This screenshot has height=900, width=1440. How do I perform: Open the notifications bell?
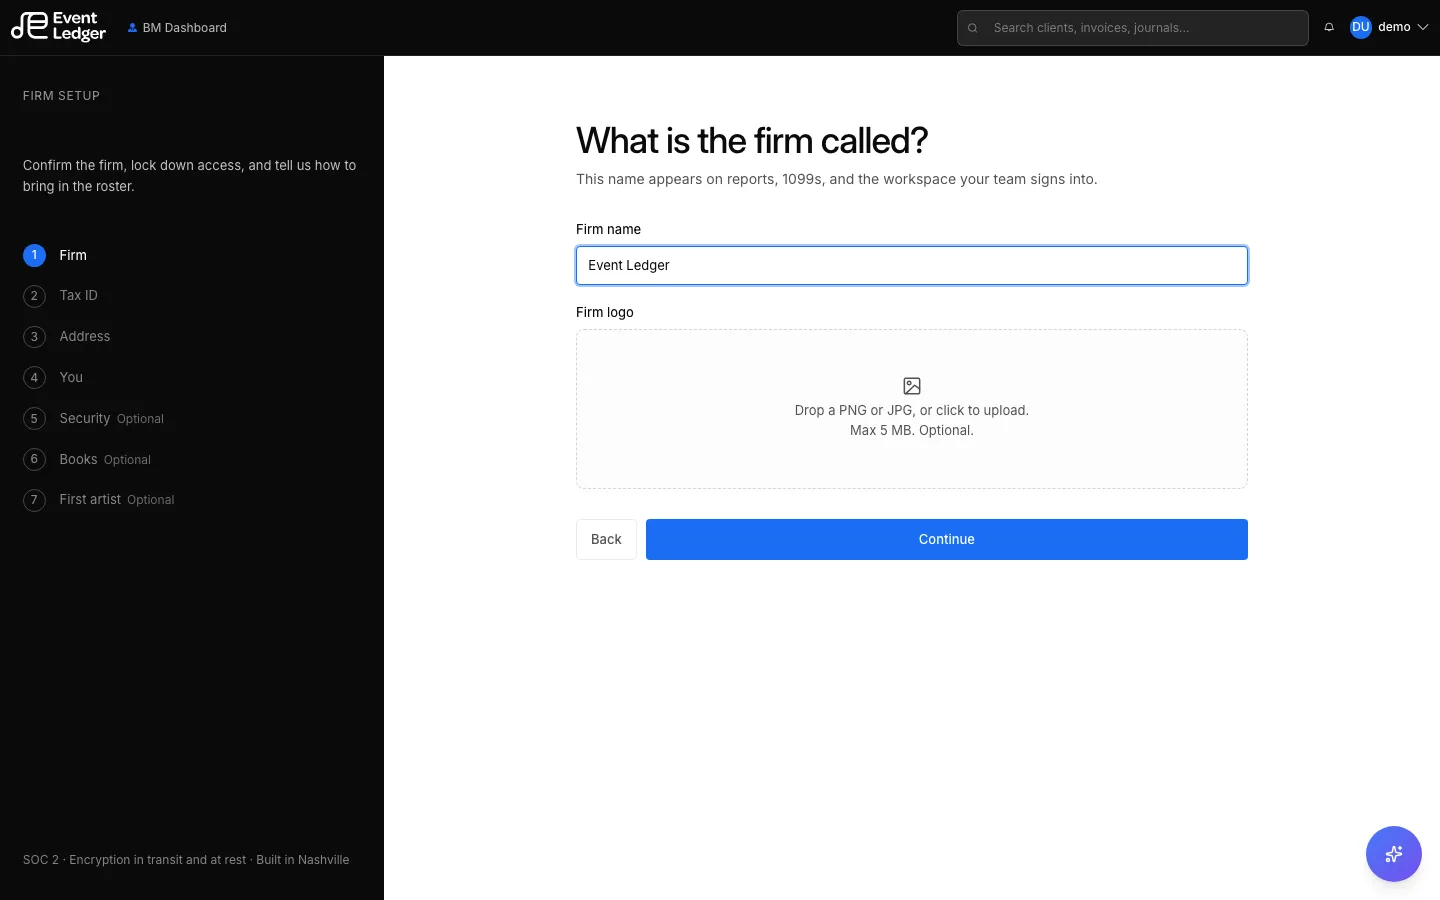coord(1329,27)
